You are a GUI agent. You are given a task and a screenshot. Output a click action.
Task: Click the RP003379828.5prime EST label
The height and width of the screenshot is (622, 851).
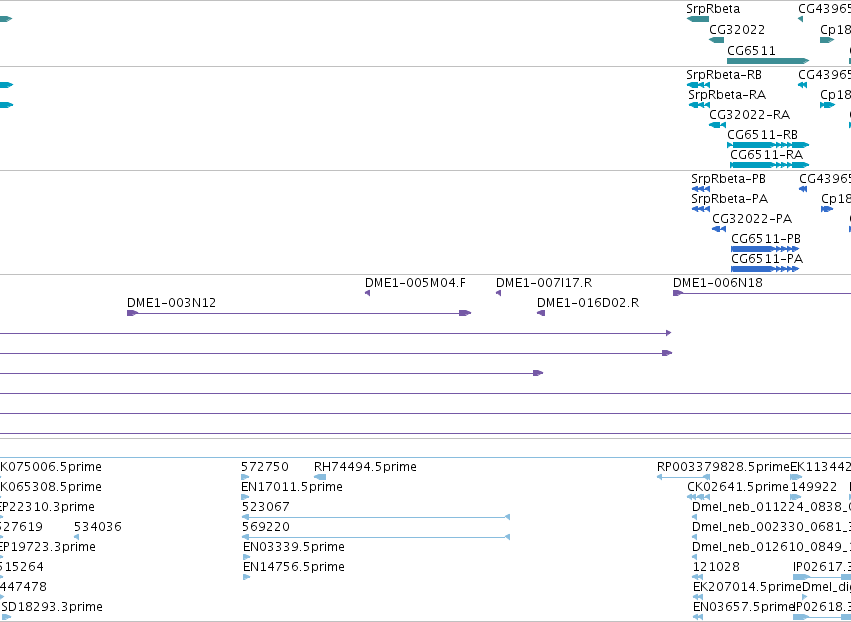point(723,467)
